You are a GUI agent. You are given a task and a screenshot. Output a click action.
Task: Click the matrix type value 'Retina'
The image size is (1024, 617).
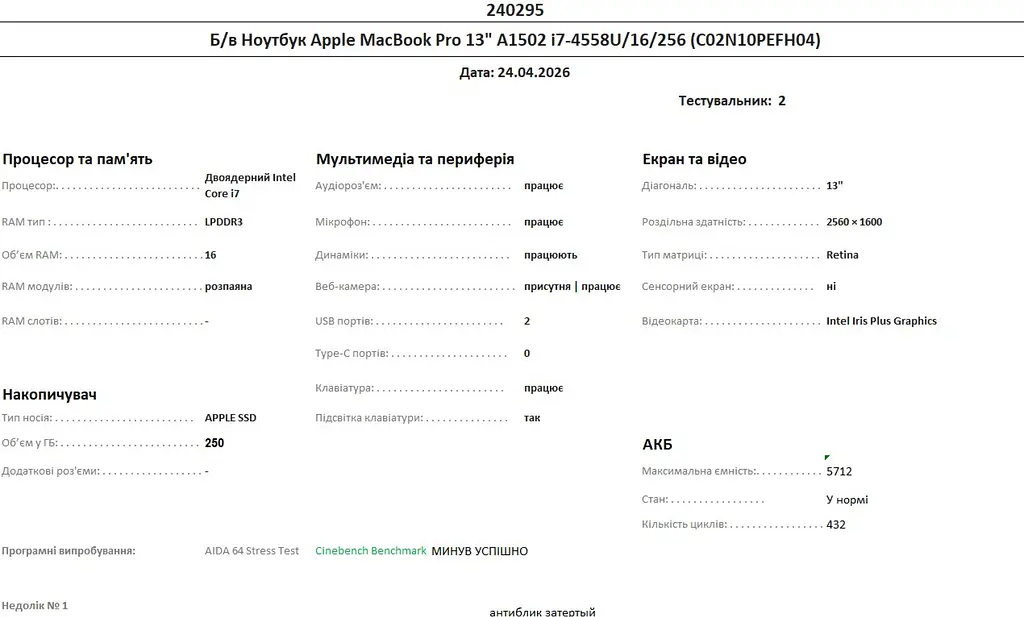pyautogui.click(x=842, y=255)
